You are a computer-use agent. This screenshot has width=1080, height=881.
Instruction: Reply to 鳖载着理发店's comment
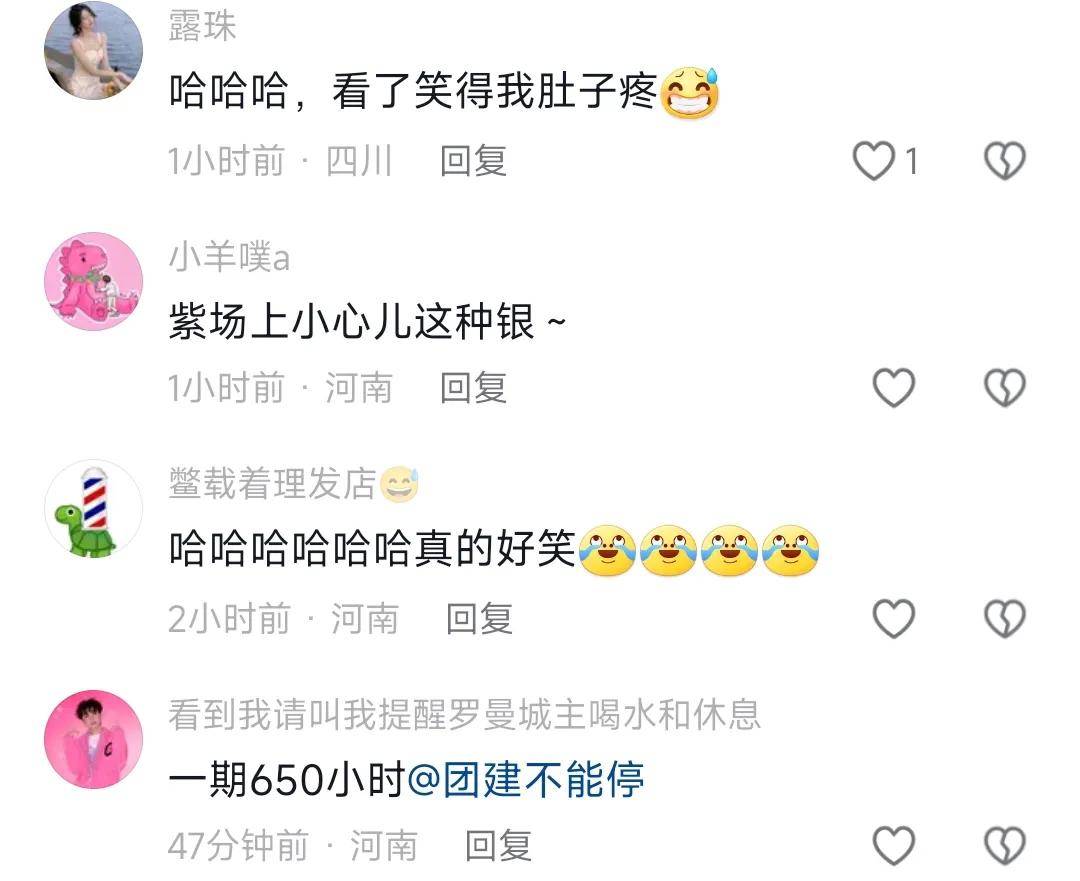tap(479, 618)
